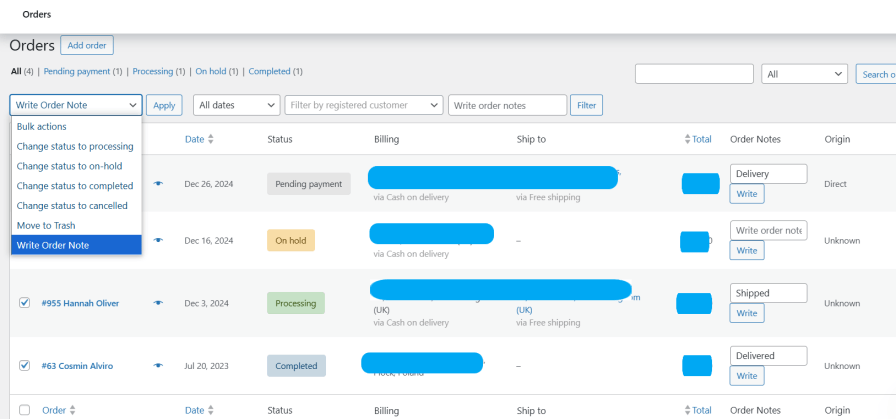Screen dimensions: 896x419
Task: Filter orders by Pending payment
Action: click(x=77, y=71)
